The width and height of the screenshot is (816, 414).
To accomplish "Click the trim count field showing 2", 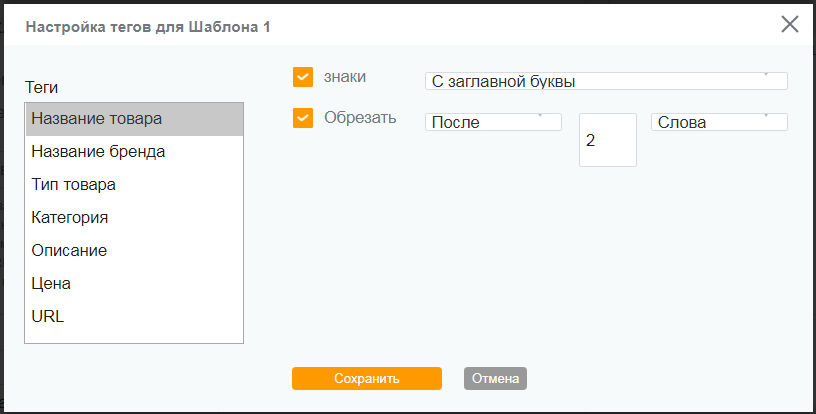I will tap(607, 140).
